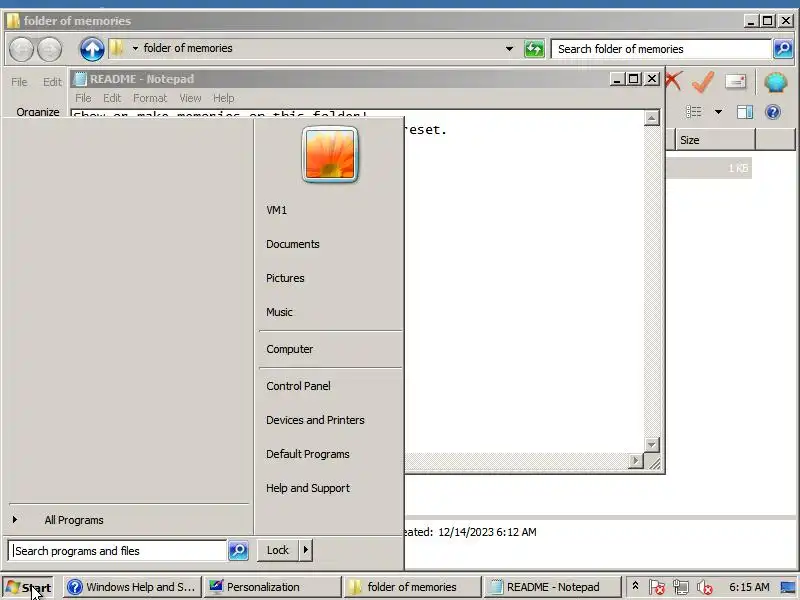
Task: Click the Show desktop icon in tray
Action: [788, 587]
